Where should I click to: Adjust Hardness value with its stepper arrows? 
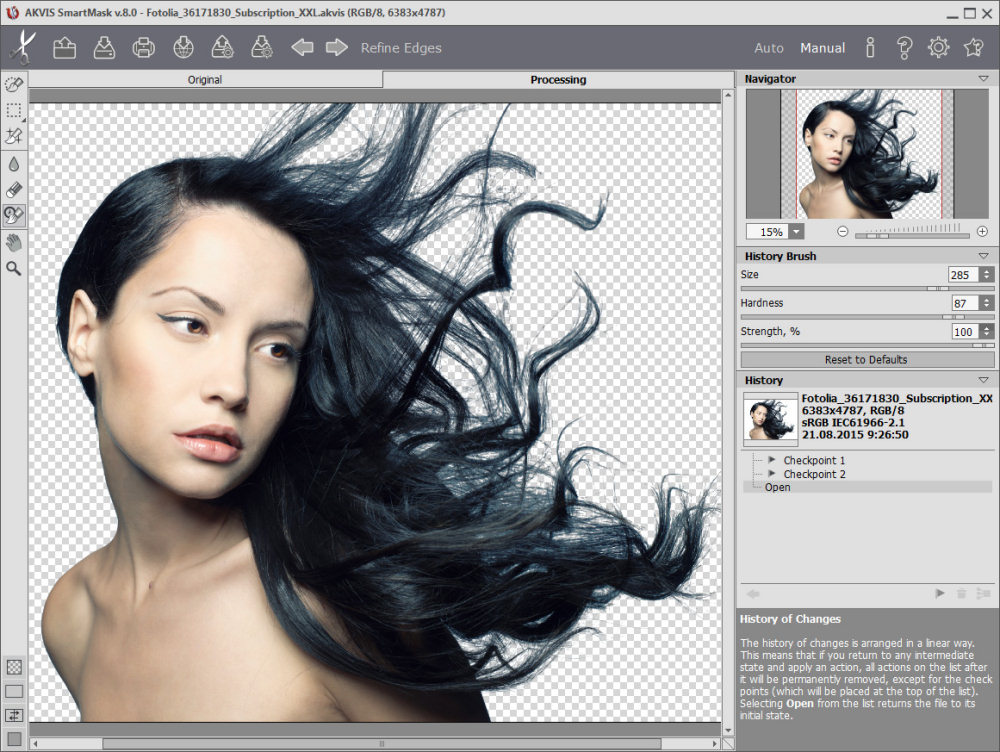[x=987, y=303]
